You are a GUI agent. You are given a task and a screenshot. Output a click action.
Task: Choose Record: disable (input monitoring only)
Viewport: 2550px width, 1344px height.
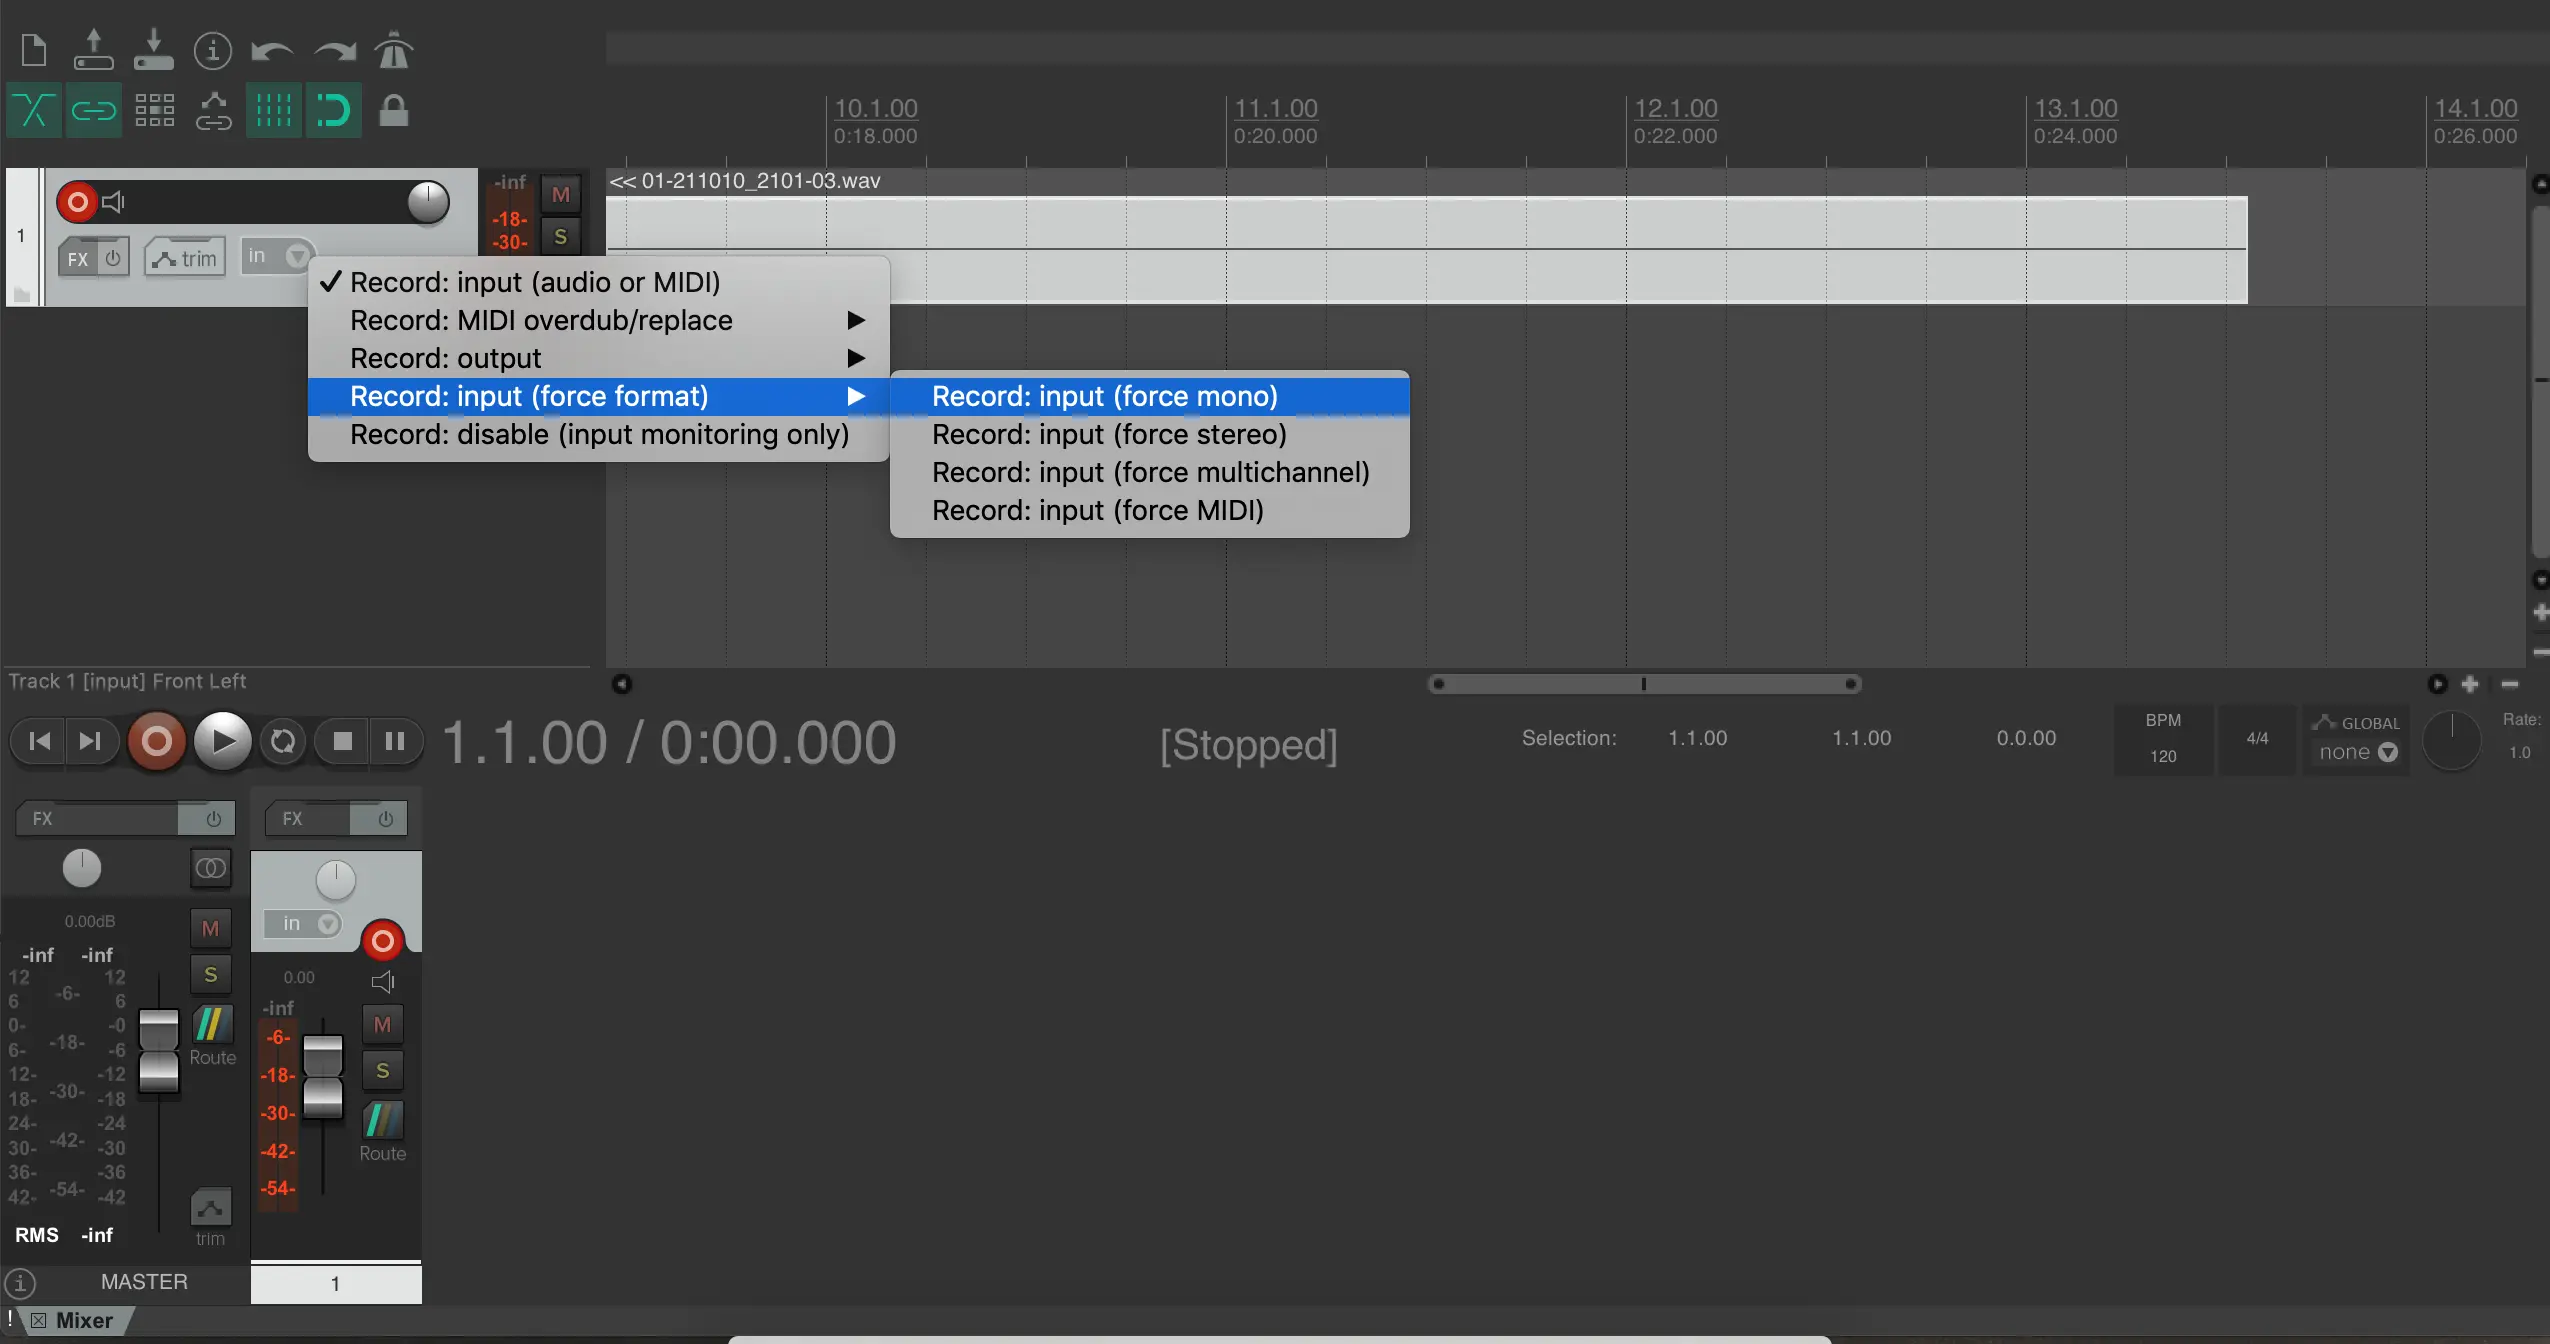point(598,434)
